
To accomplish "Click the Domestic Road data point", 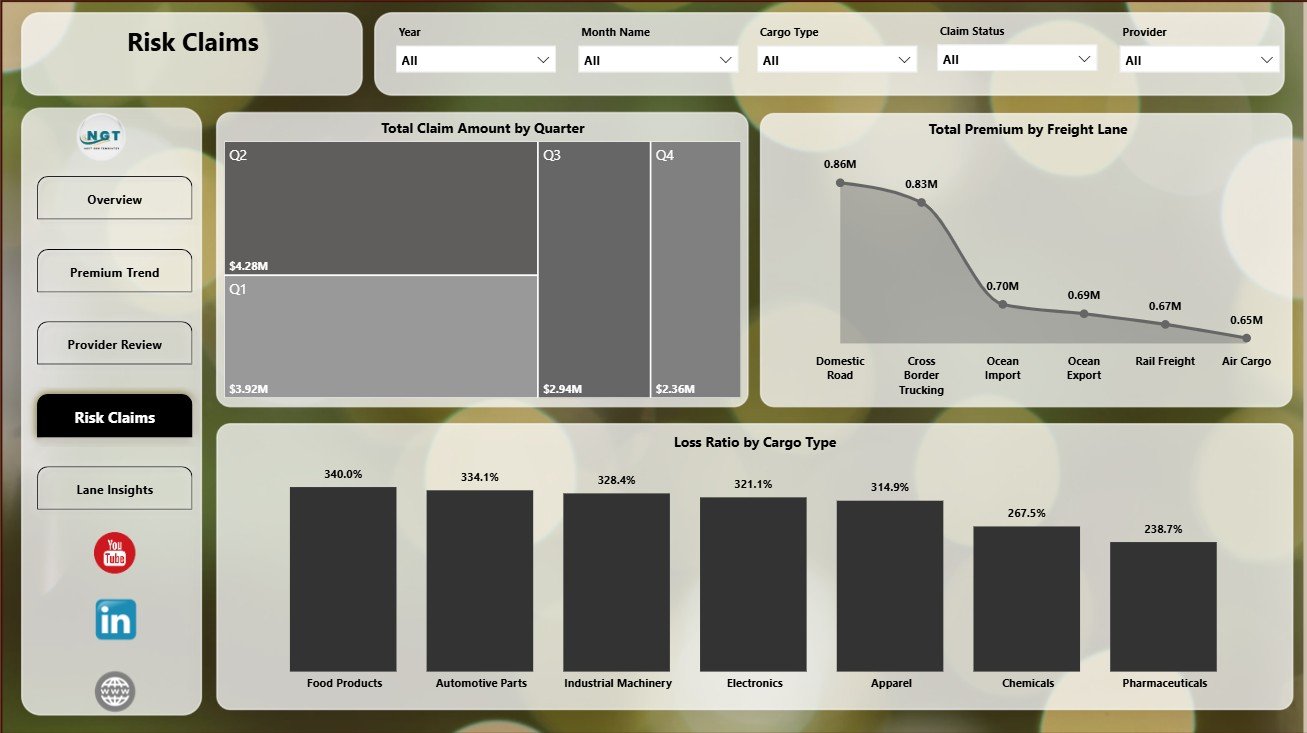I will 840,183.
